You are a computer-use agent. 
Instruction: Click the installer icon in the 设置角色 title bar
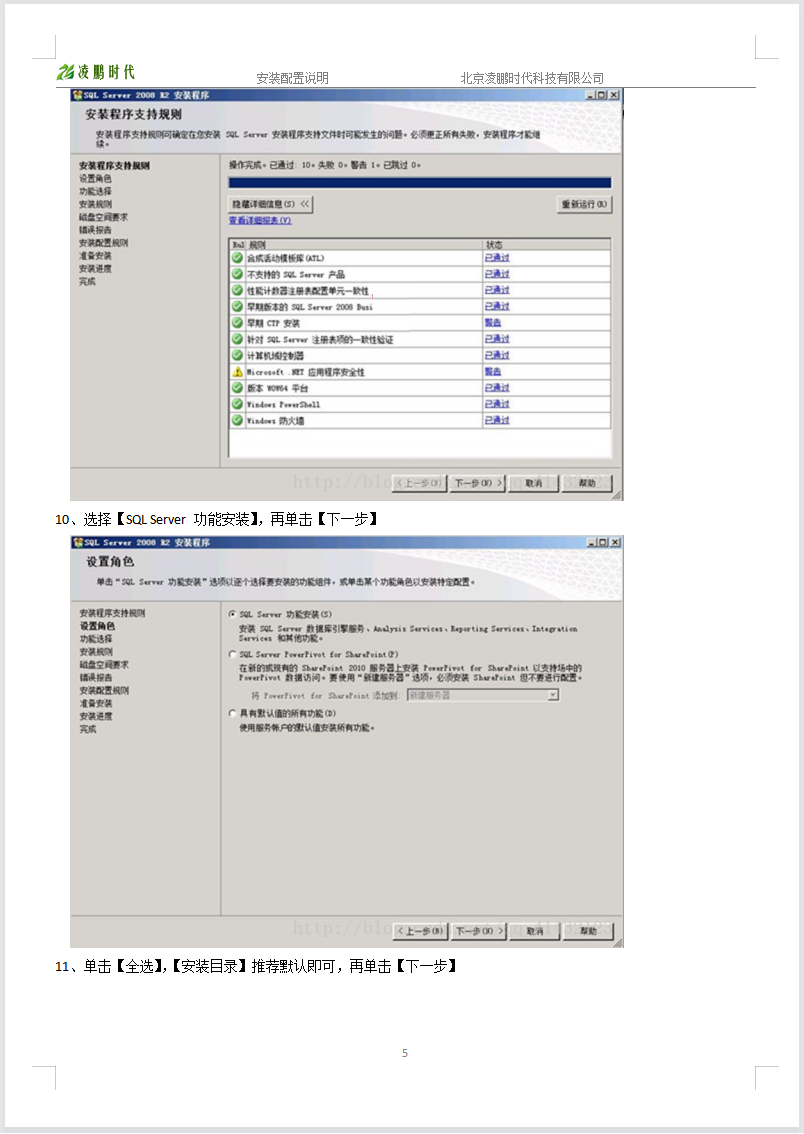coord(77,542)
